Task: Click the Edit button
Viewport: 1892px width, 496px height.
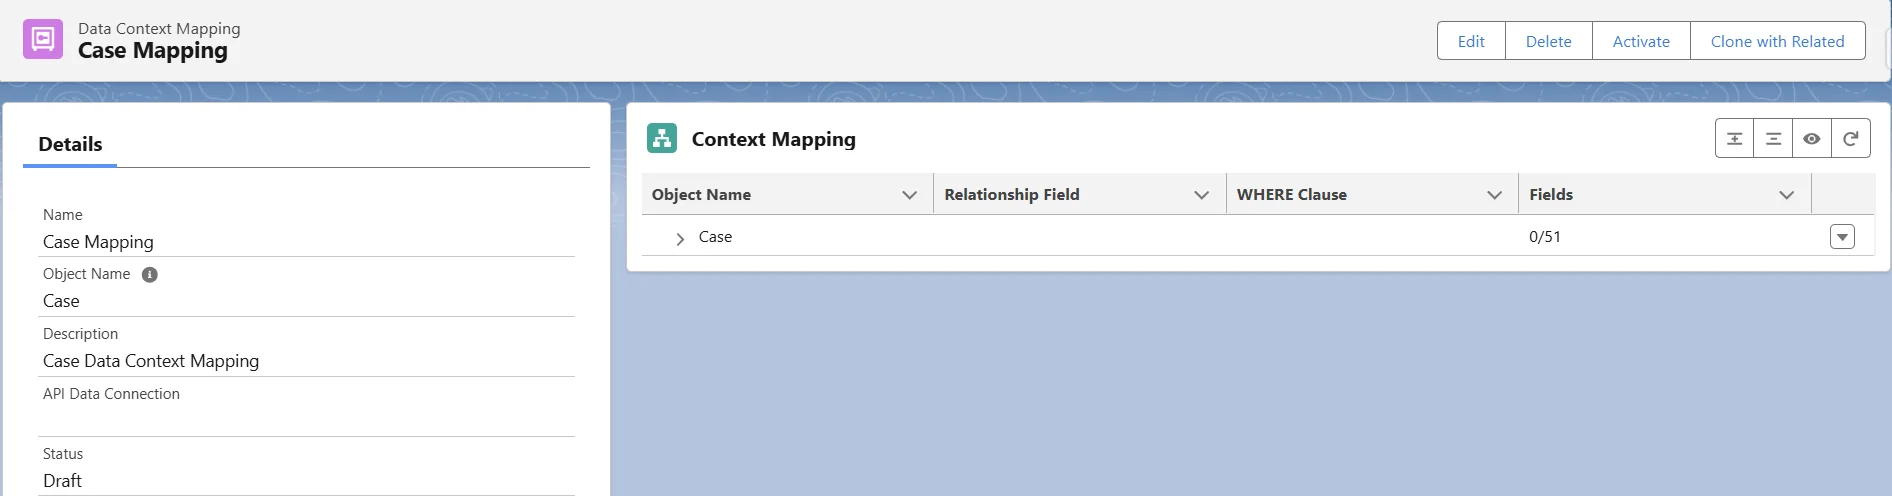Action: click(1471, 41)
